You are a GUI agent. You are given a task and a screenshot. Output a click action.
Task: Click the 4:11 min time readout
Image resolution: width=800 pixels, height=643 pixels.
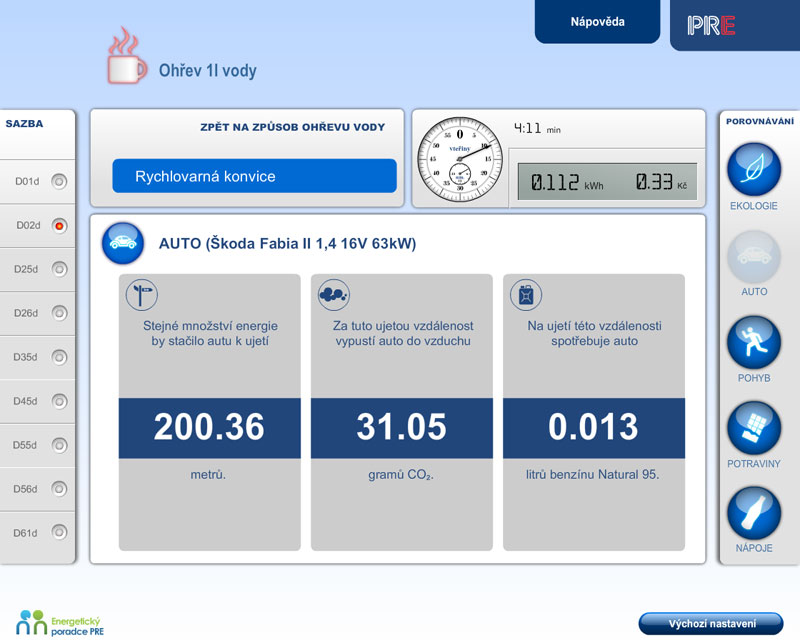point(537,128)
